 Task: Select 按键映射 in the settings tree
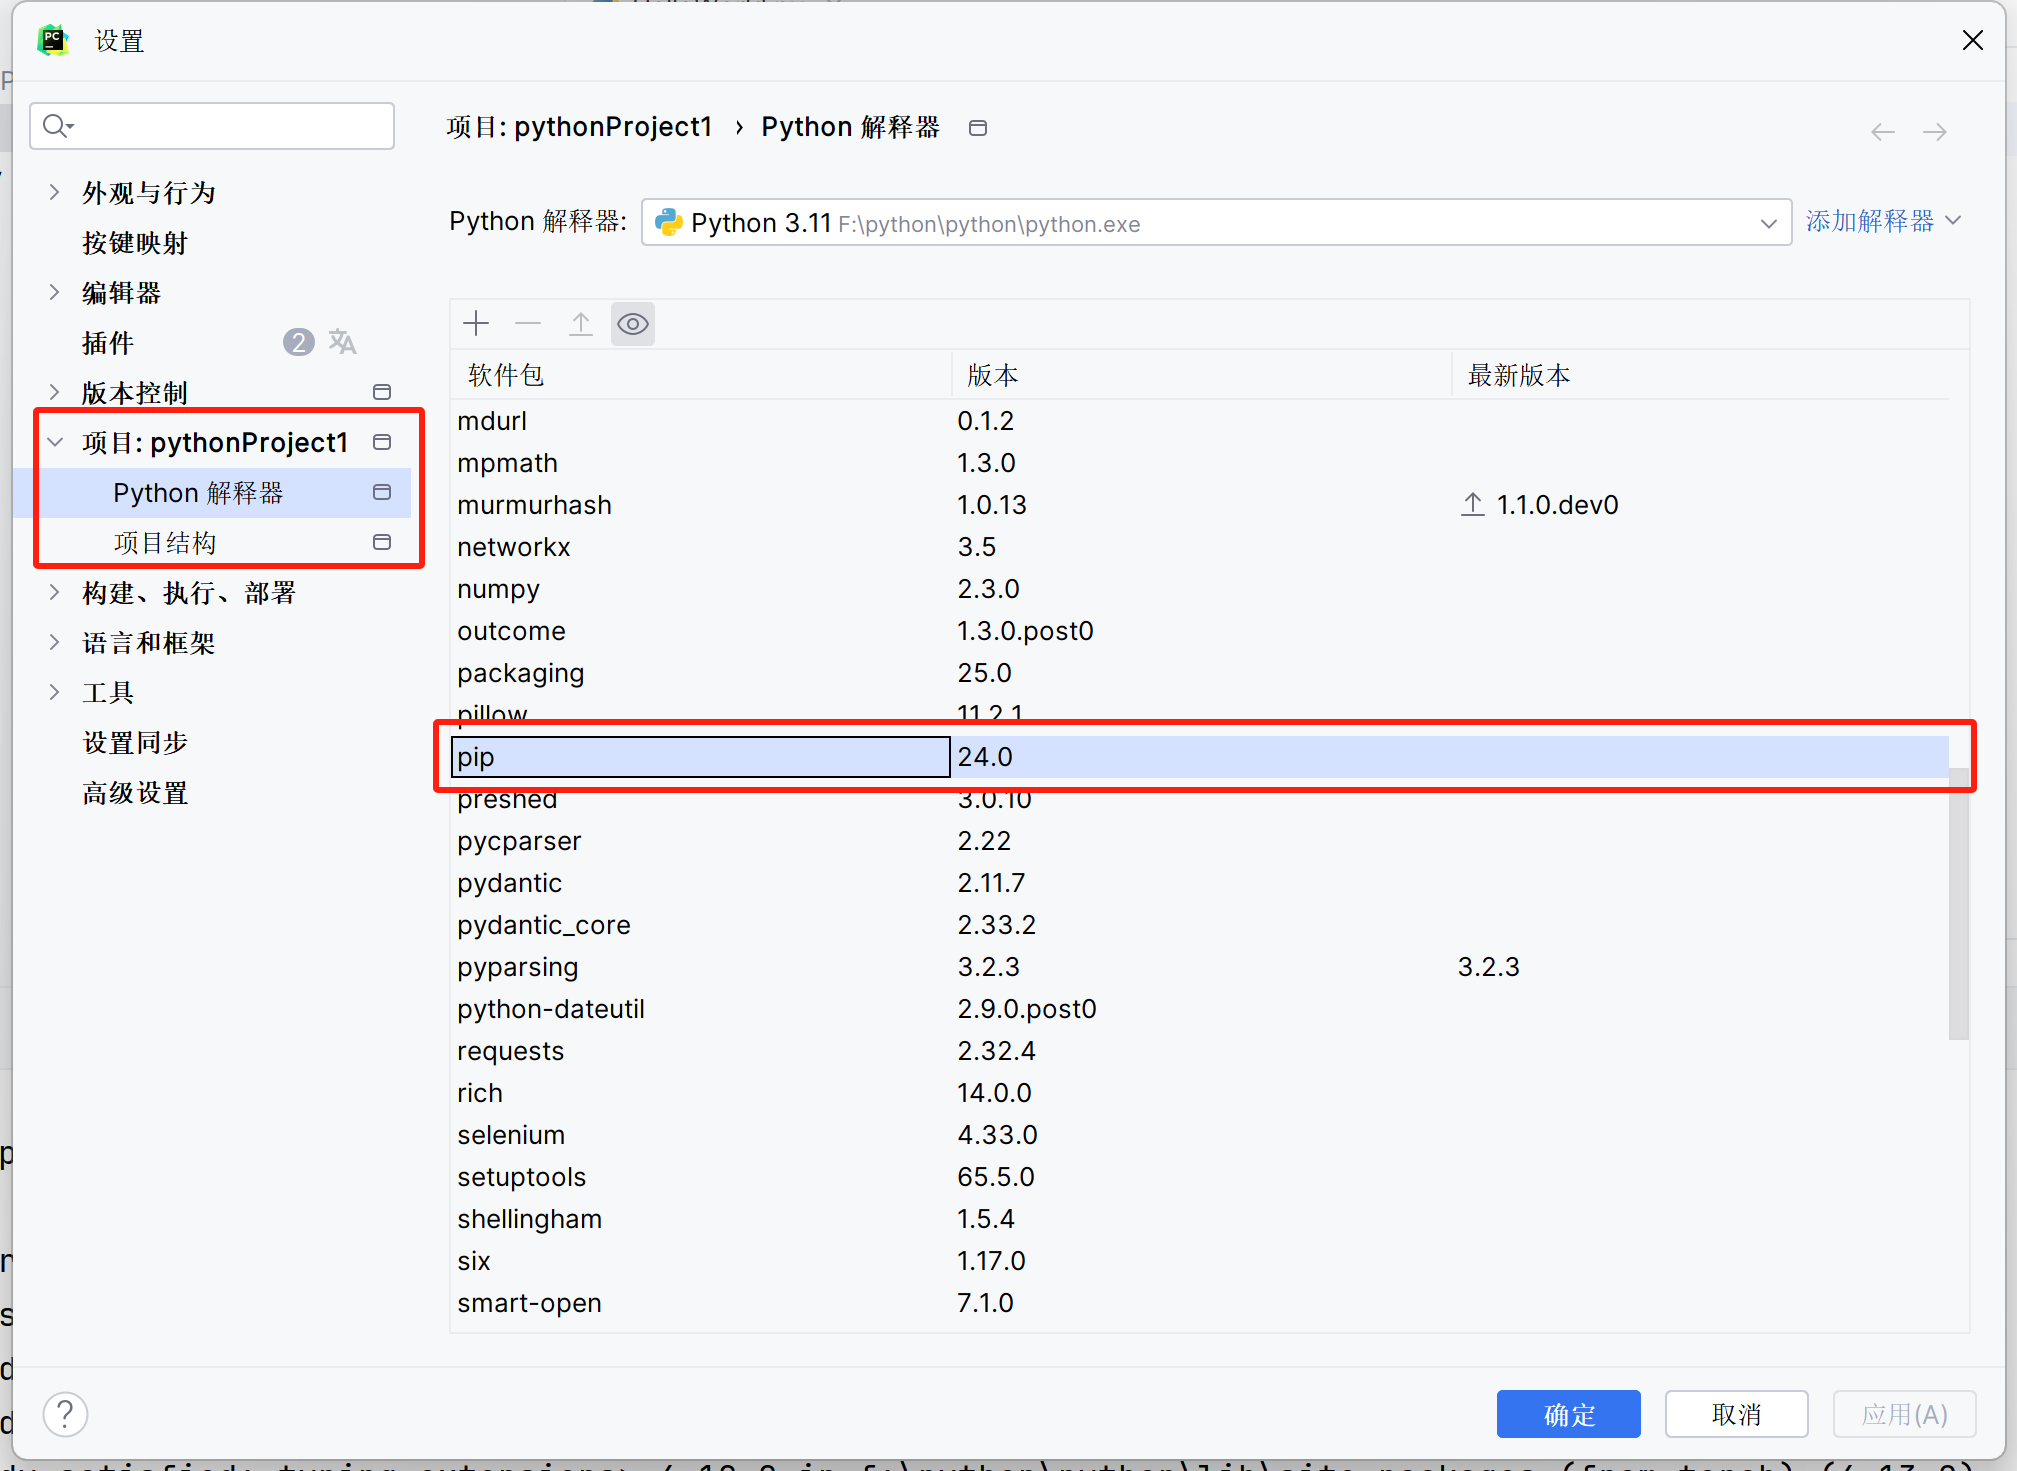click(x=135, y=243)
